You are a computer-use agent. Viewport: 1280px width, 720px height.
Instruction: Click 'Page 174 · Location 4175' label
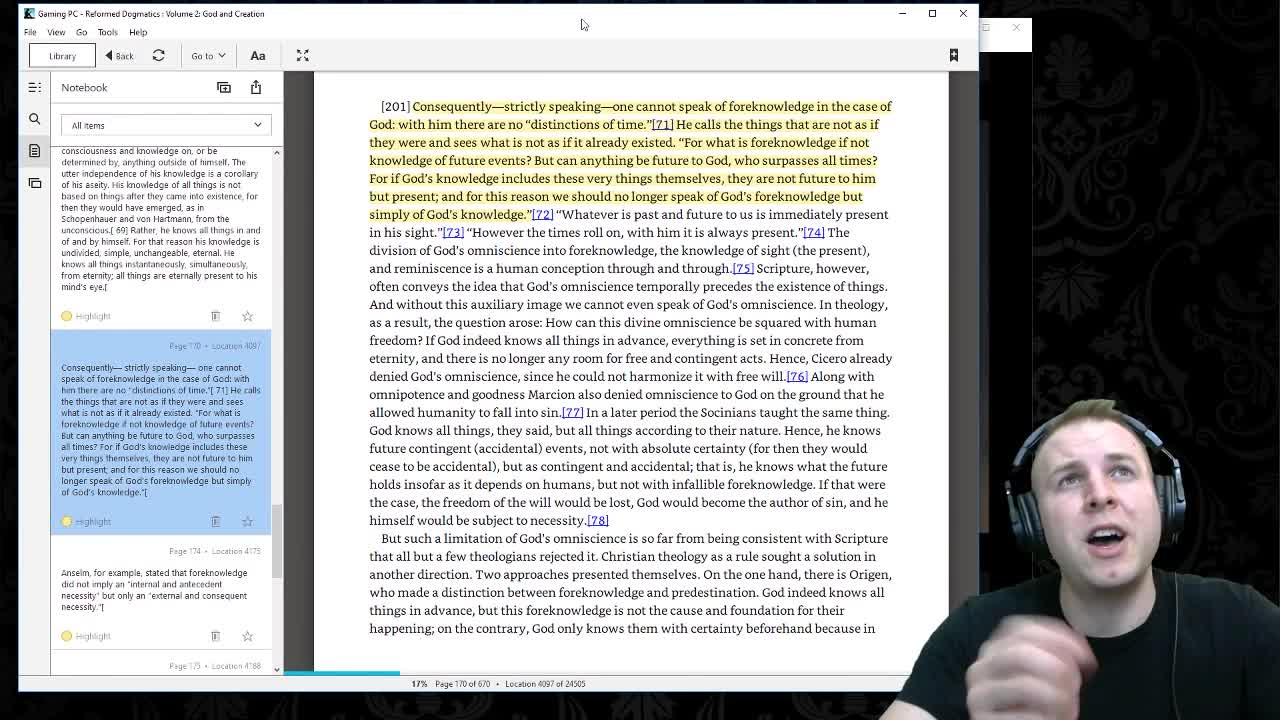(x=214, y=551)
